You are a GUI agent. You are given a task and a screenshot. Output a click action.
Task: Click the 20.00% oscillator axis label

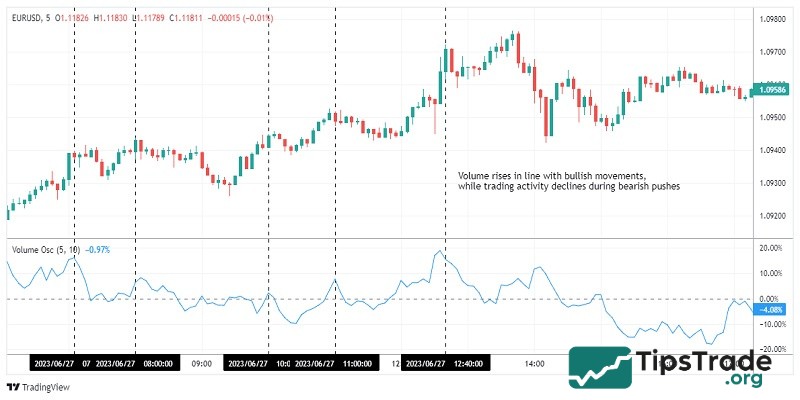pos(770,248)
